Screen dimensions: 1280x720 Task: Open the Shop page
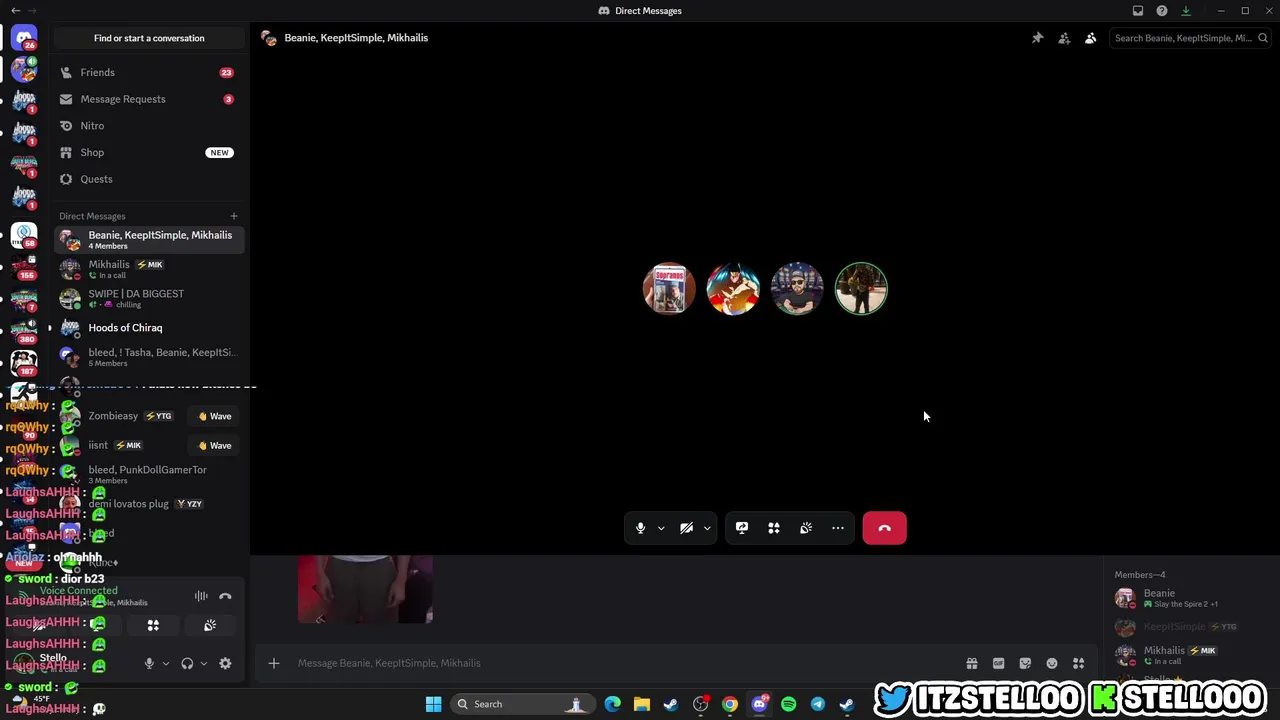(149, 152)
